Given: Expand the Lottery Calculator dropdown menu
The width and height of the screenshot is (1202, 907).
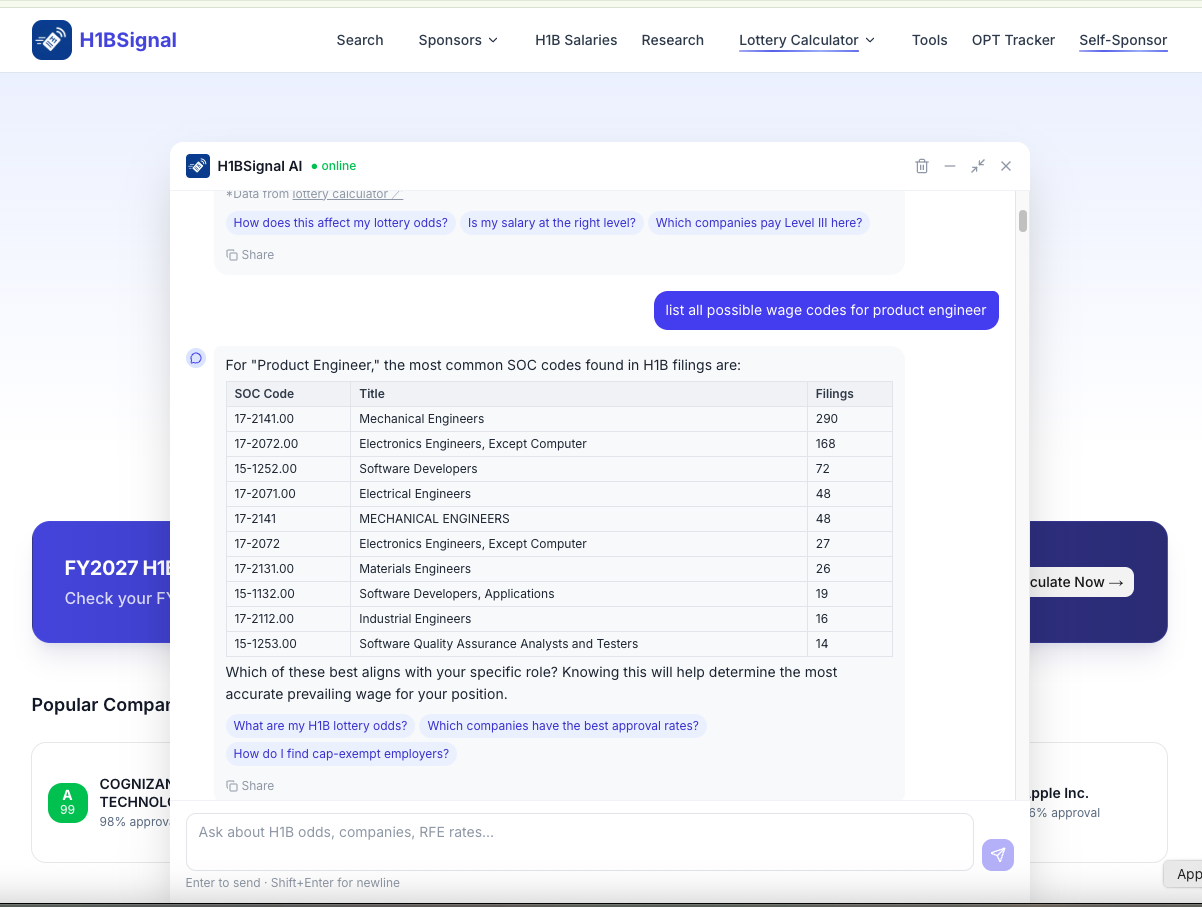Looking at the screenshot, I should (807, 40).
